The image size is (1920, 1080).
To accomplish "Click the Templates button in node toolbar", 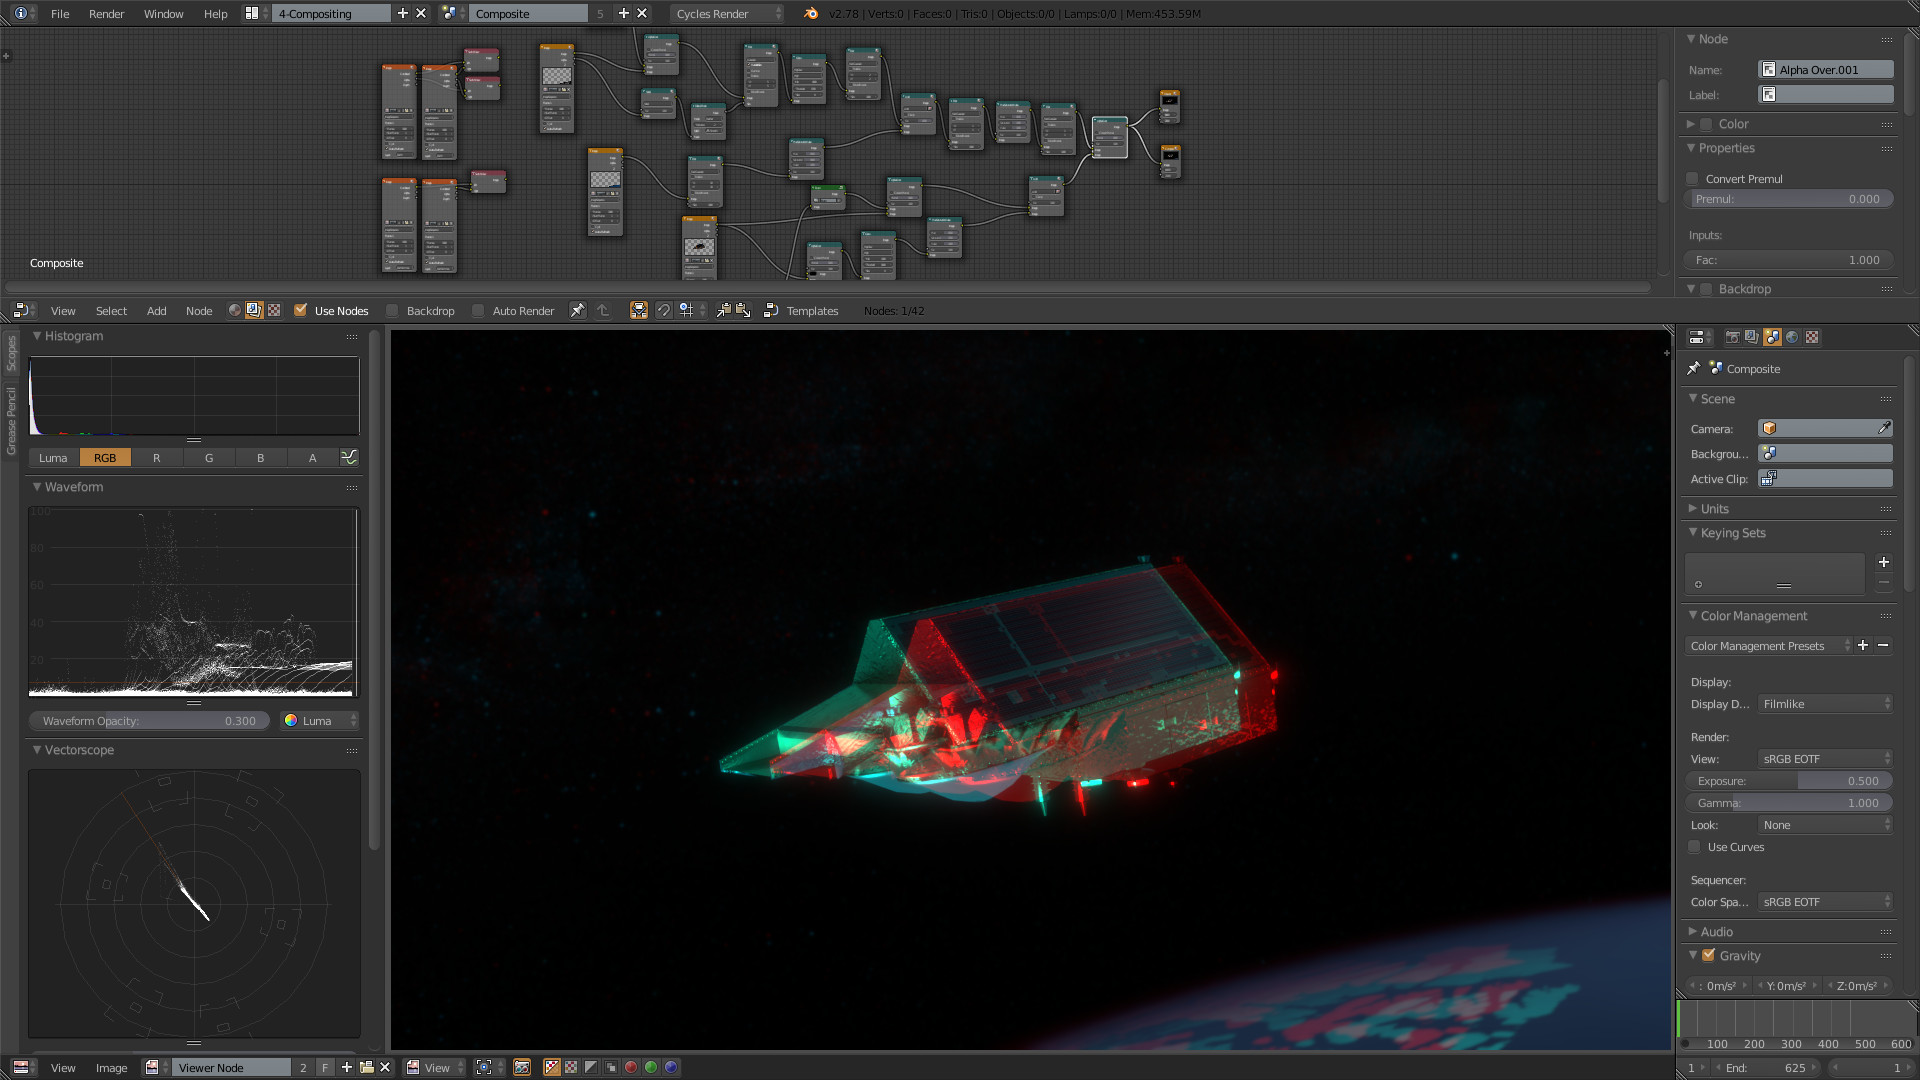I will 811,310.
